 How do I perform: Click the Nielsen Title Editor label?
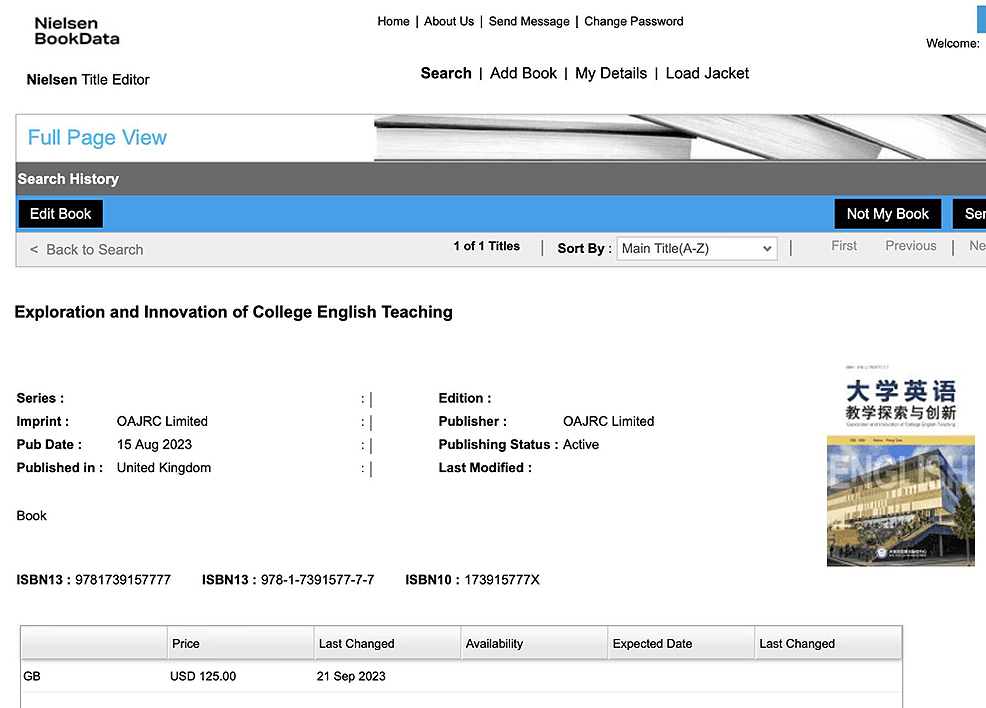pyautogui.click(x=88, y=80)
